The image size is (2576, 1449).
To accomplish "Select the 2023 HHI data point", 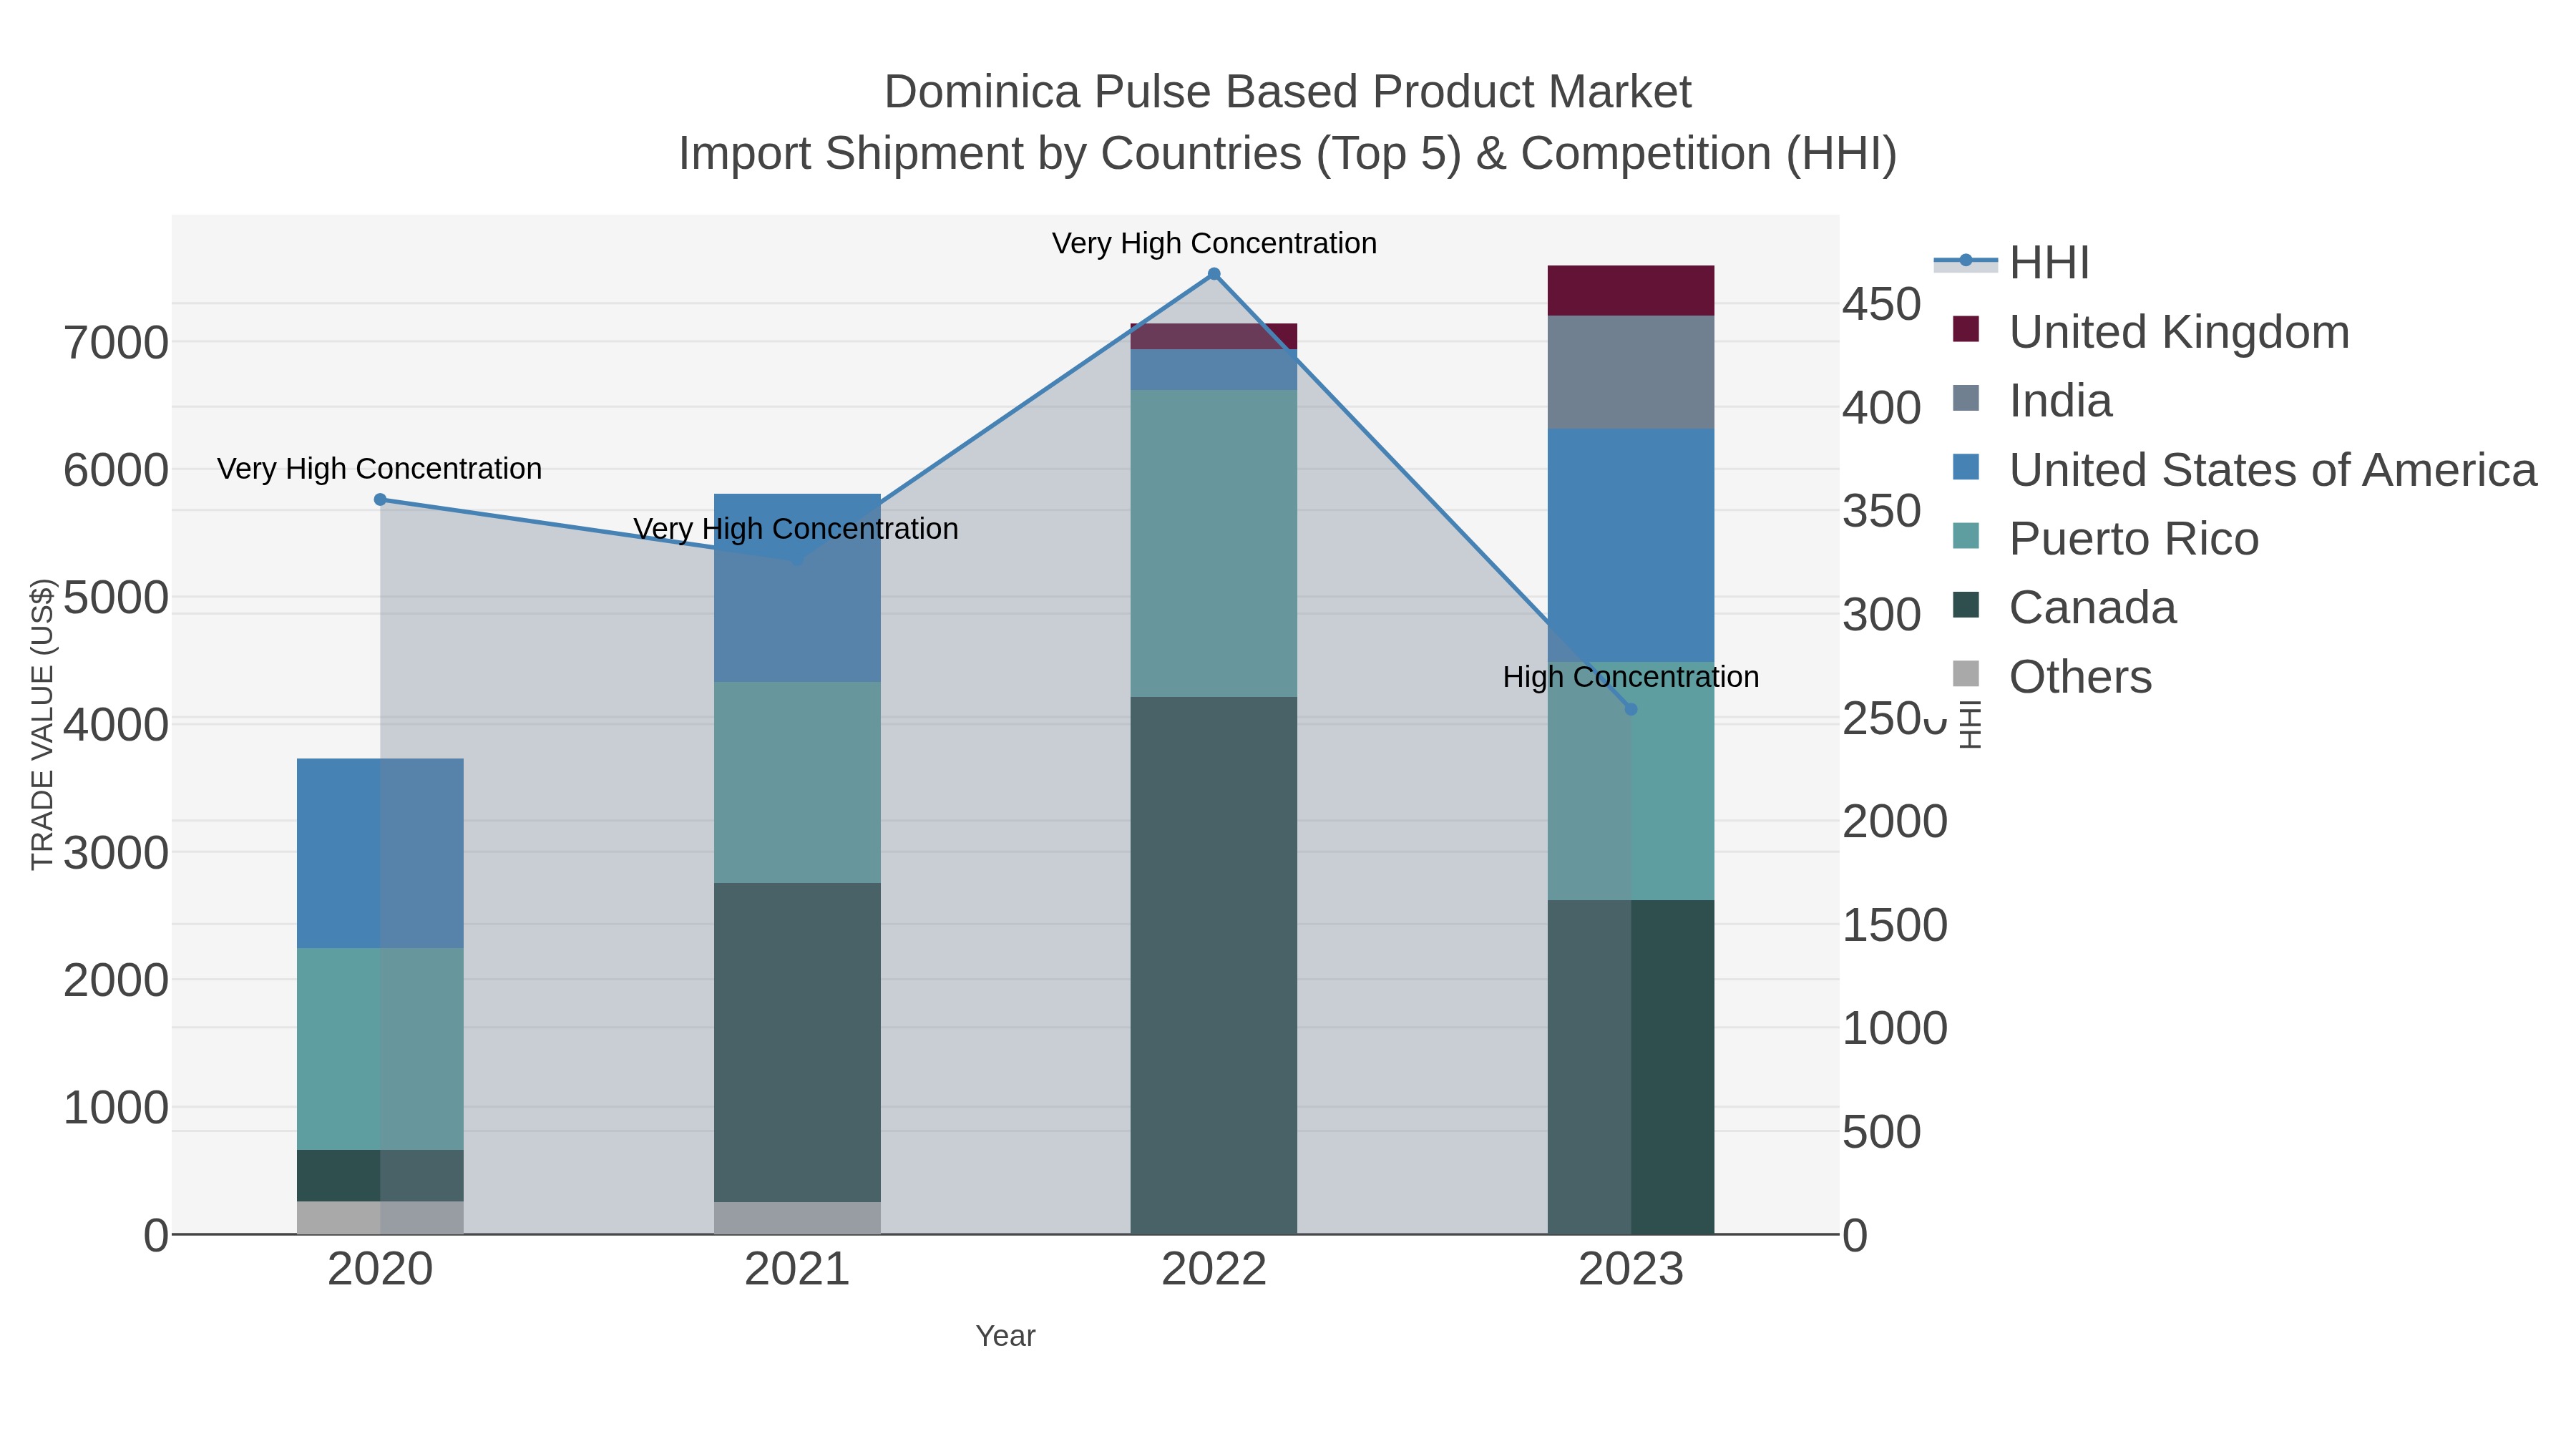I will pos(1631,709).
